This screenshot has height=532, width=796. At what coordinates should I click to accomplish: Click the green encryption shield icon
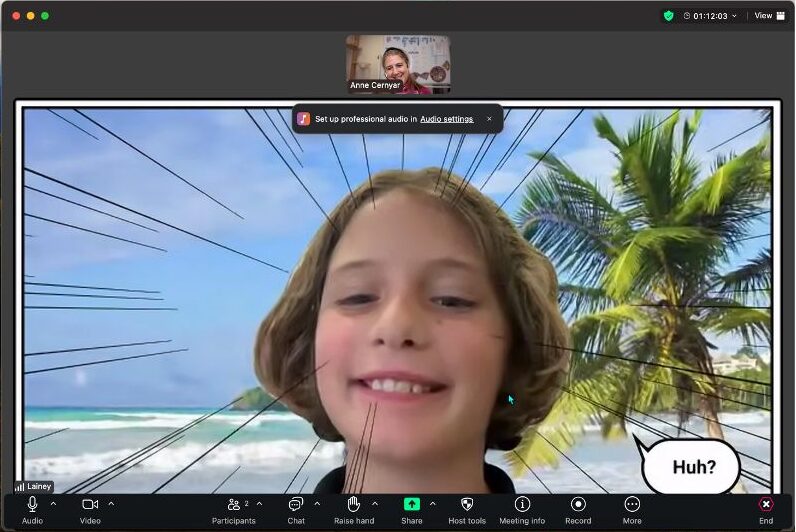(x=669, y=16)
